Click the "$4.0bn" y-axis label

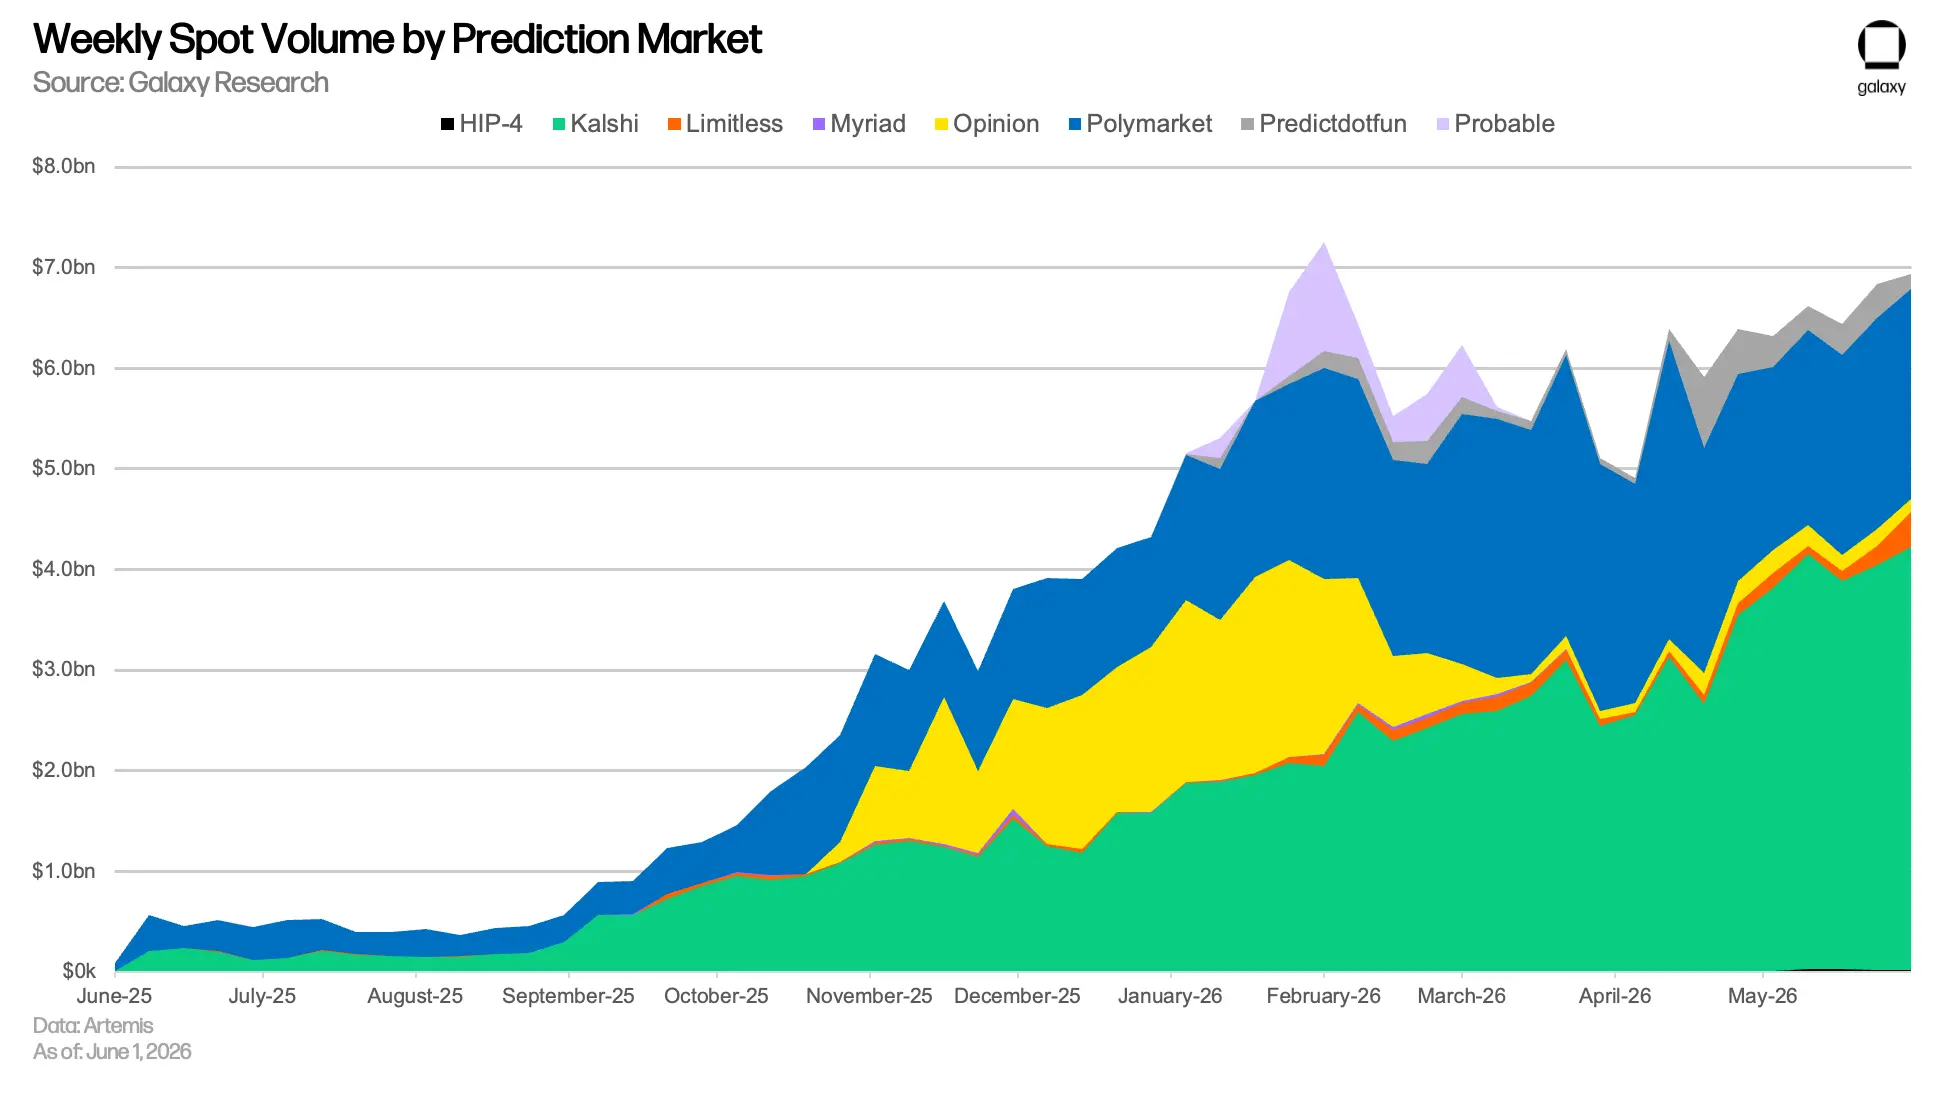tap(64, 569)
